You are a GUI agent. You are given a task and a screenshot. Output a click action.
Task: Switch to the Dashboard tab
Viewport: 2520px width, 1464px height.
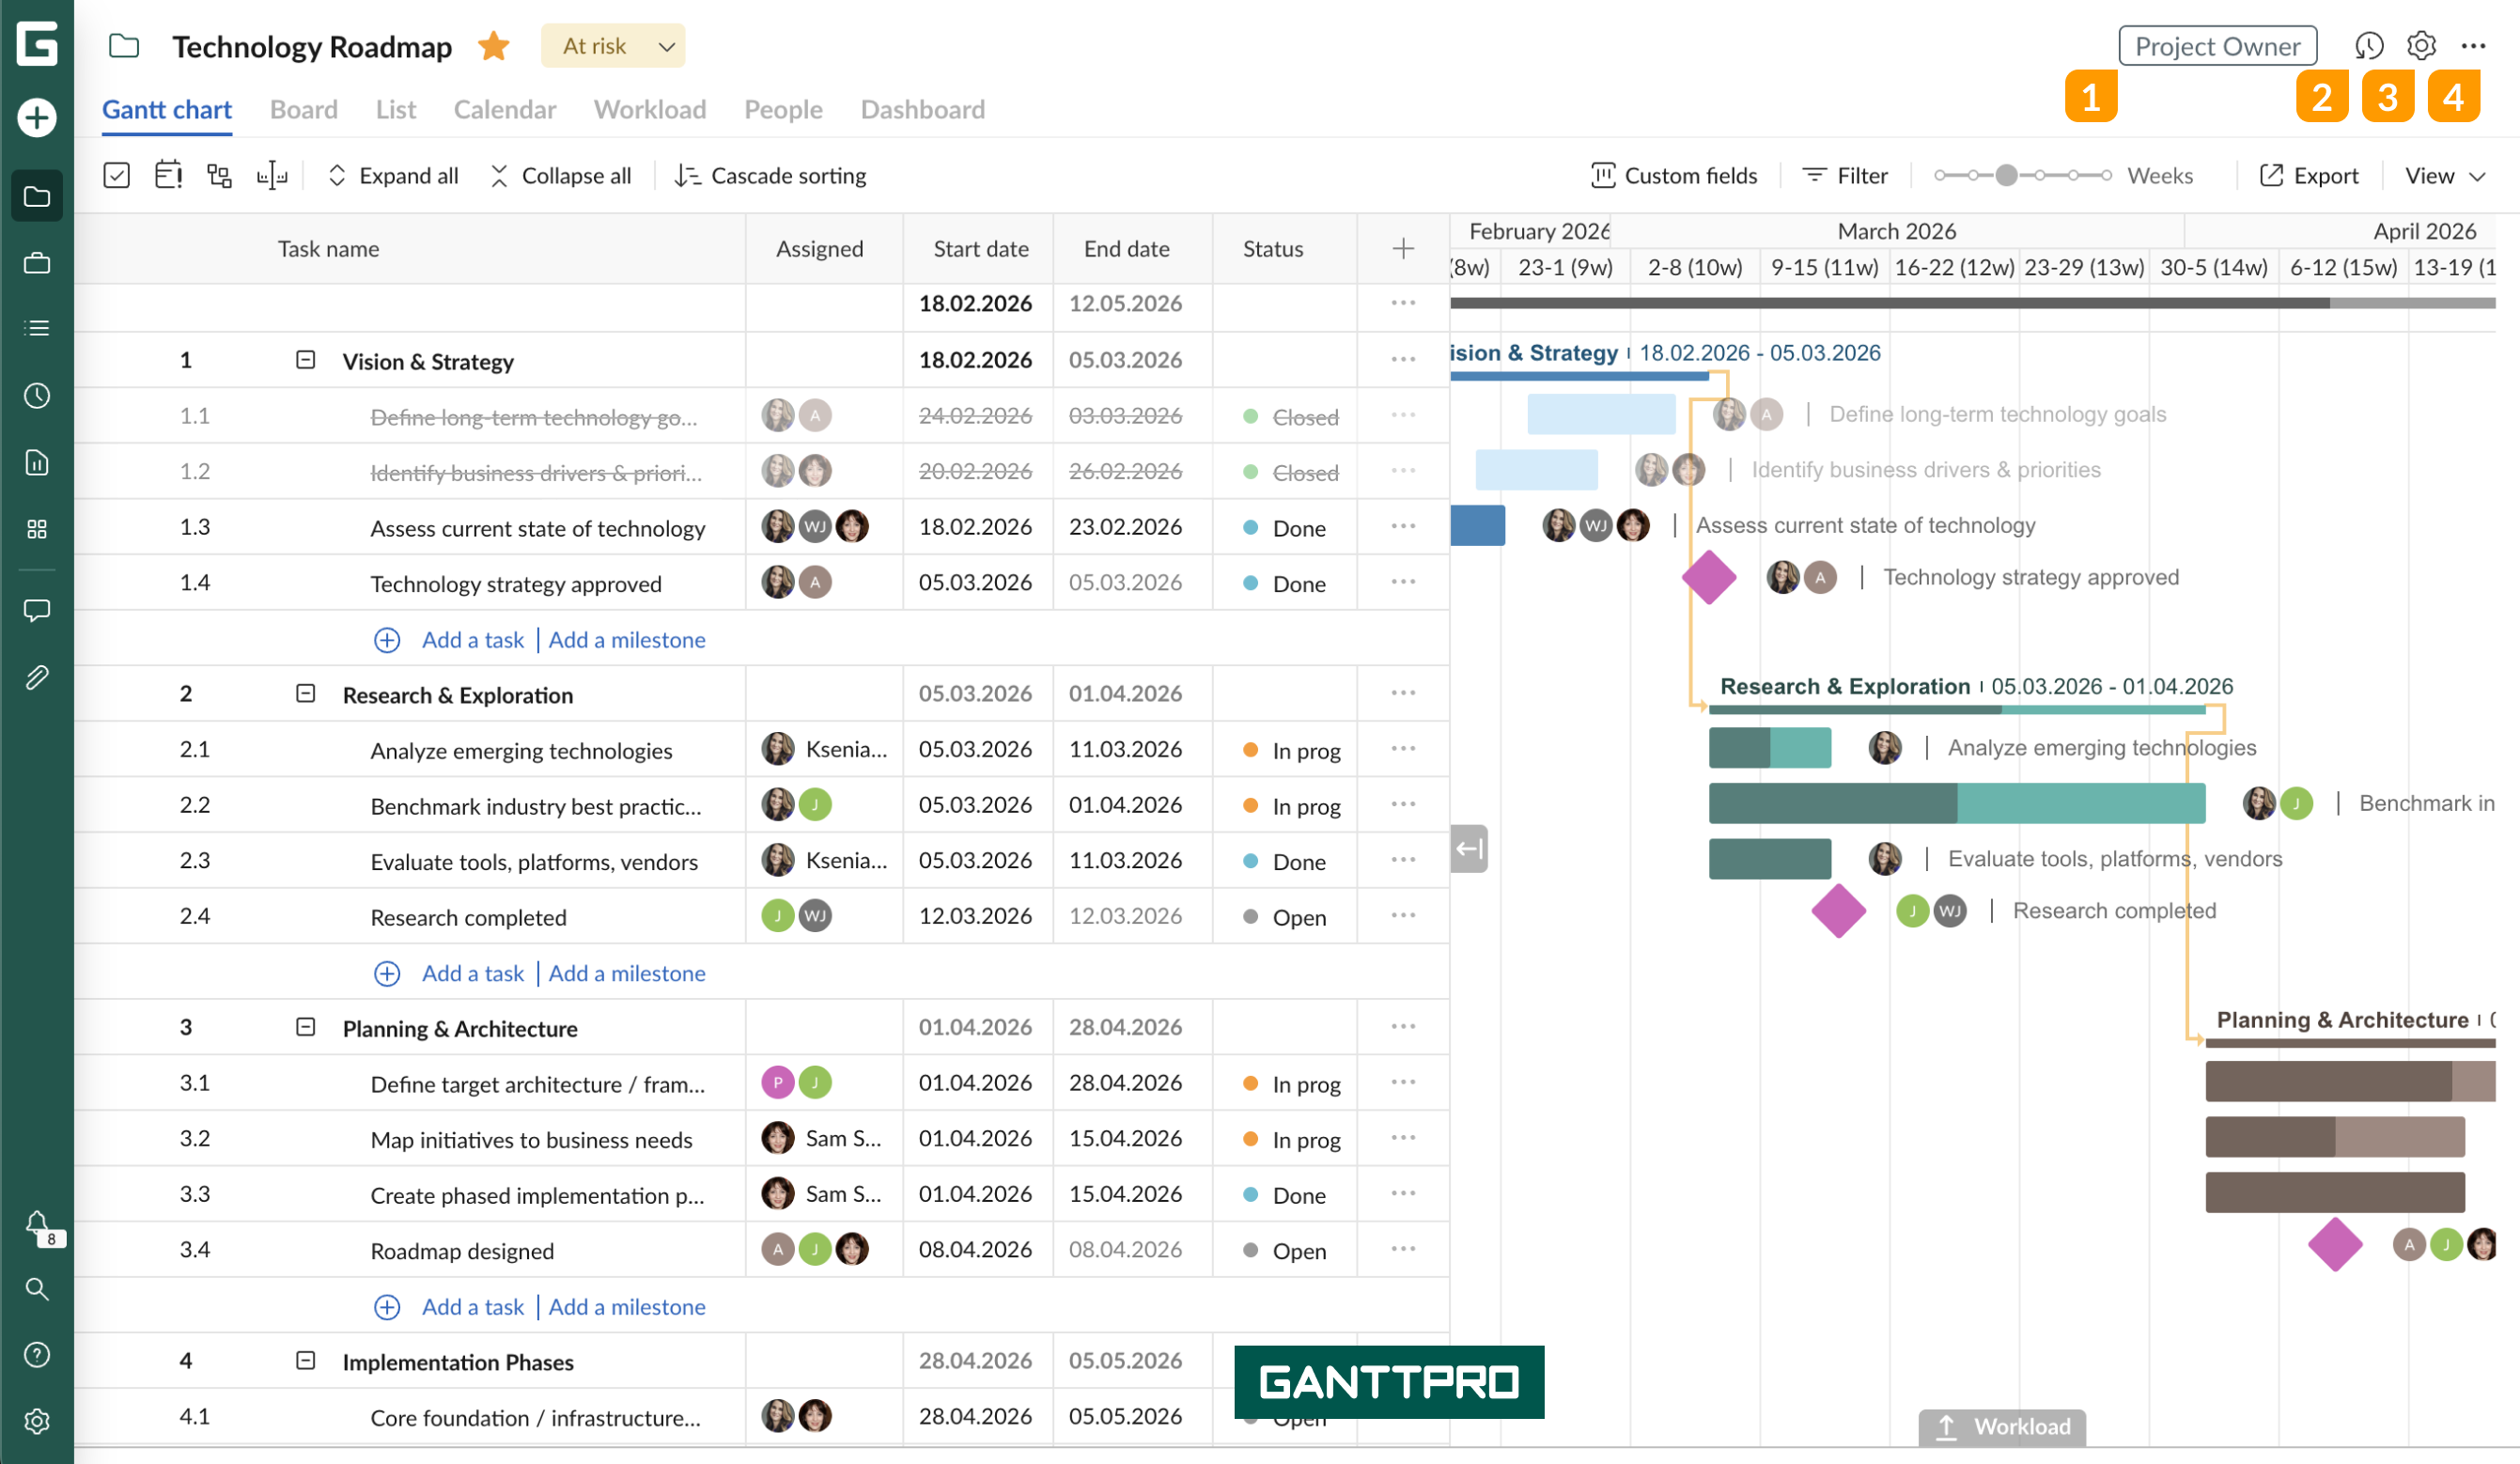[923, 110]
